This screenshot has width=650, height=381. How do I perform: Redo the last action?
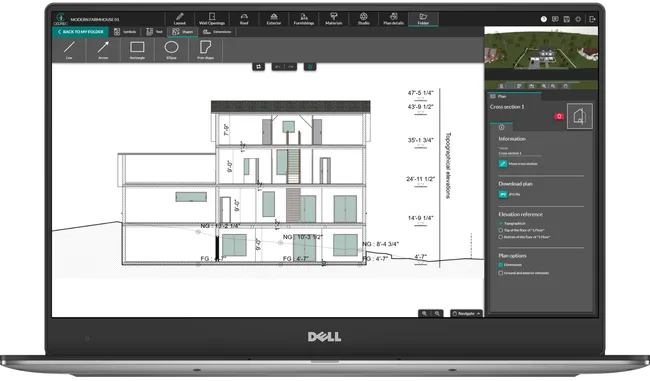click(x=291, y=67)
